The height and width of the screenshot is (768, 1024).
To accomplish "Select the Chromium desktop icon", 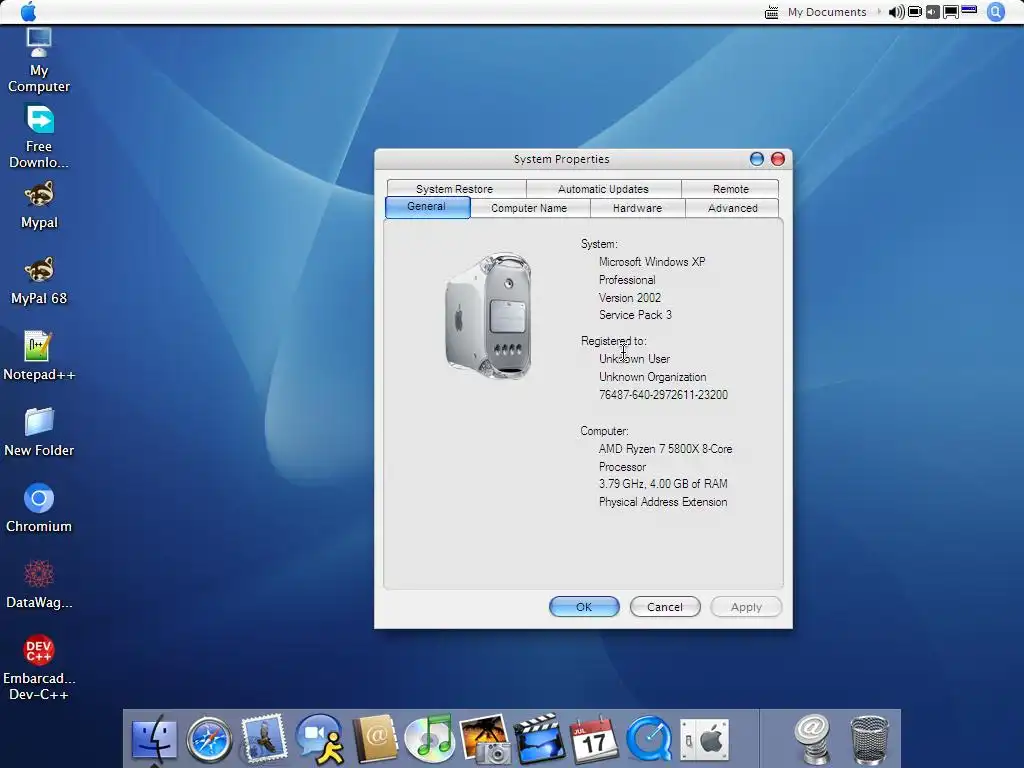I will [39, 509].
